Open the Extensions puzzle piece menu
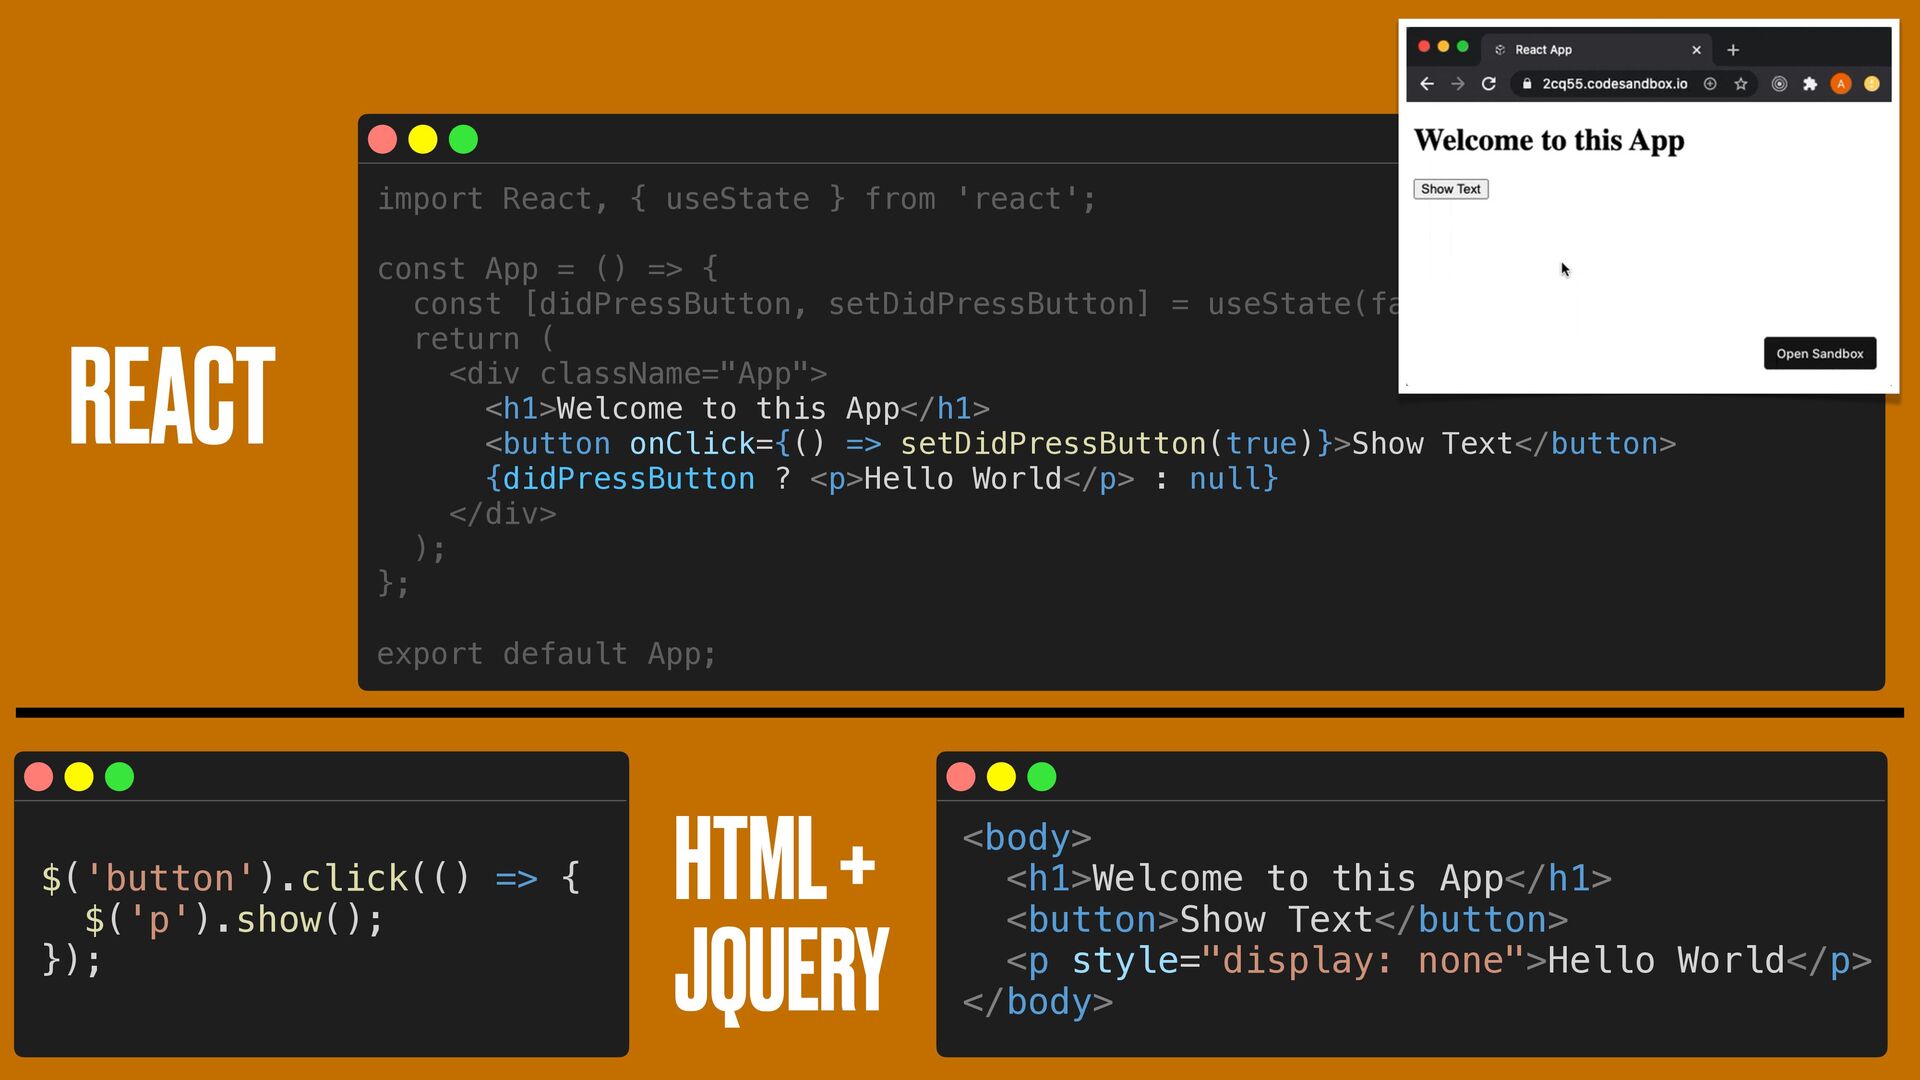Viewport: 1920px width, 1080px height. [x=1810, y=84]
